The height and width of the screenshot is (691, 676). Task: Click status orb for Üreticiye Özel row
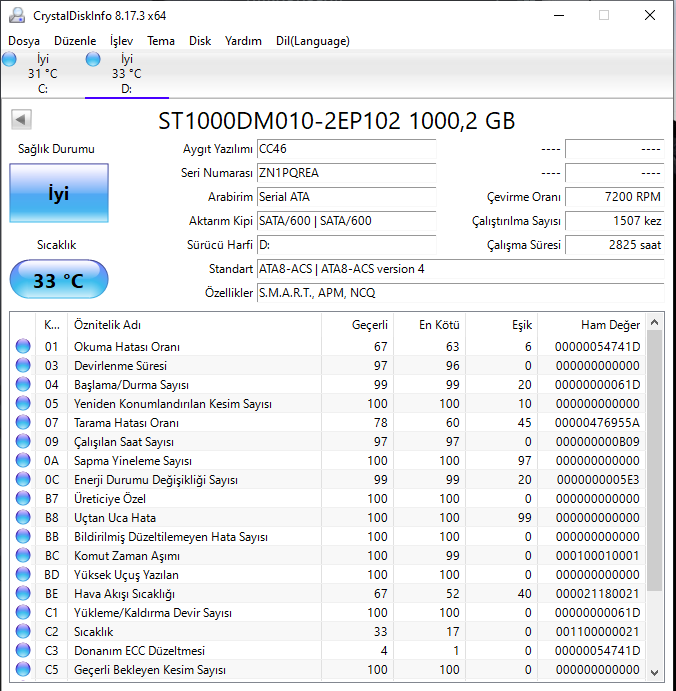click(23, 498)
